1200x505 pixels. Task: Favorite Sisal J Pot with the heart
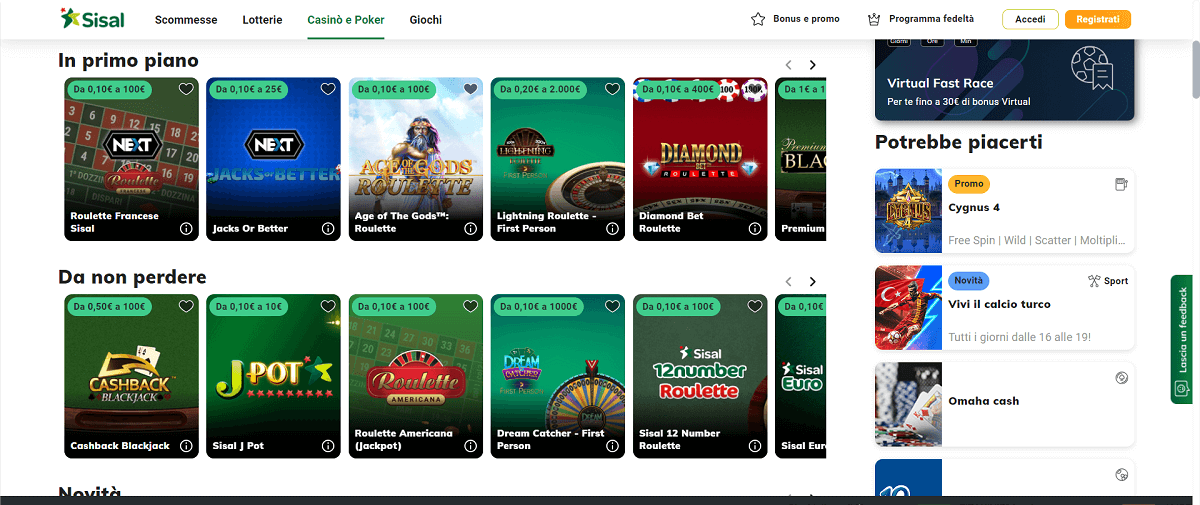(328, 306)
